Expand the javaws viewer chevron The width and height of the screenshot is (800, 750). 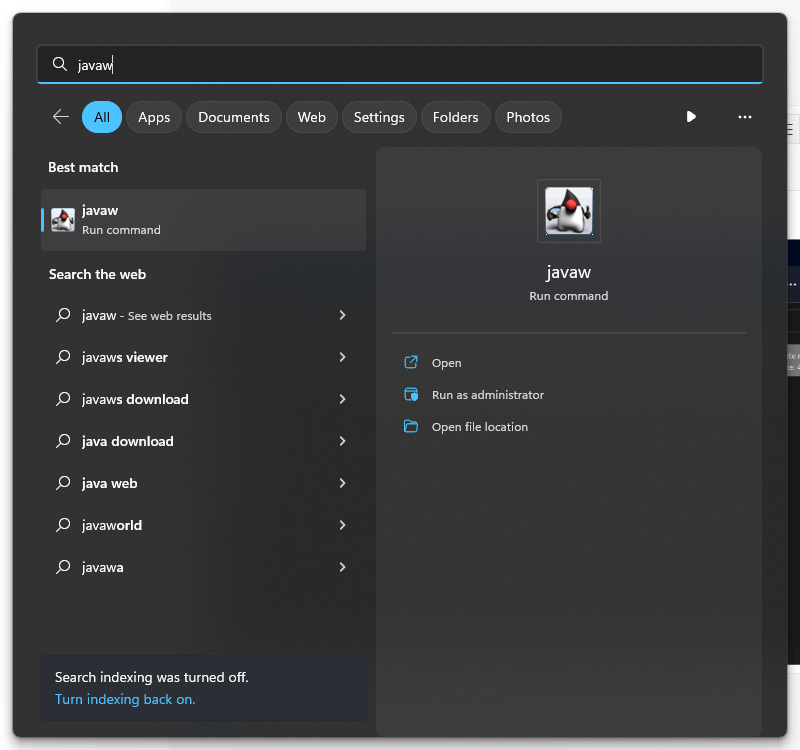click(x=342, y=357)
